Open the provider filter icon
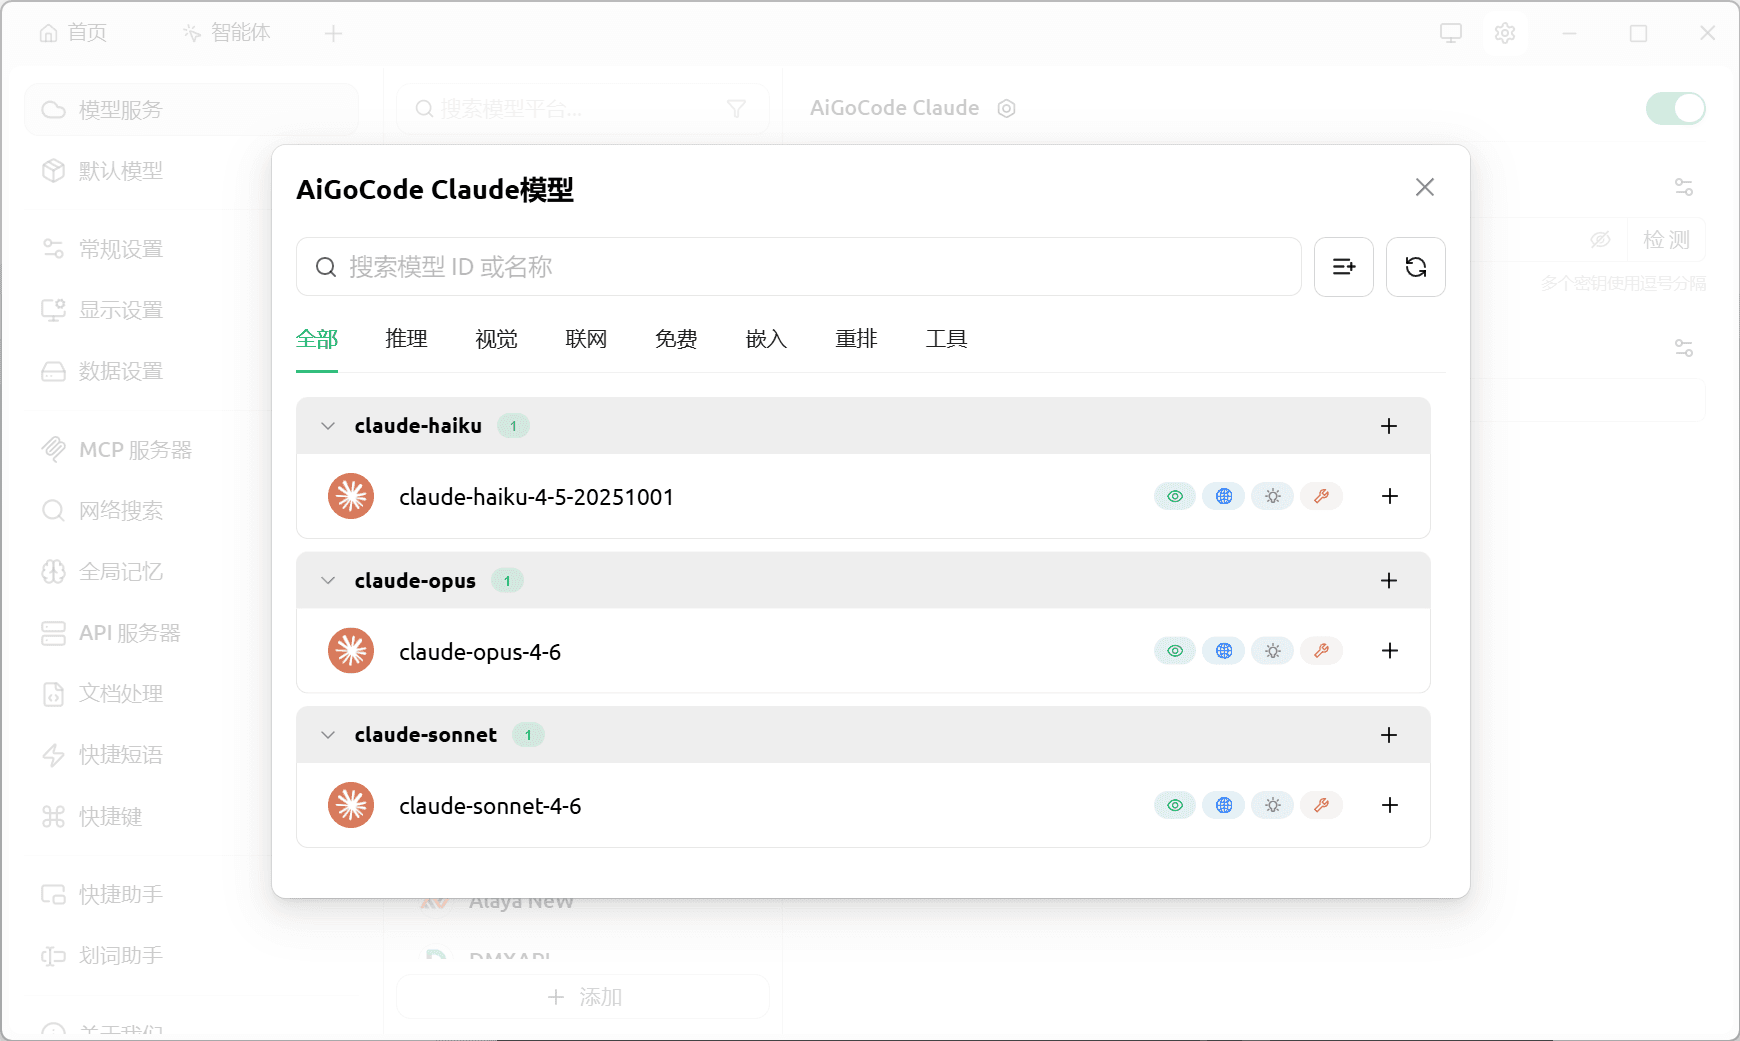This screenshot has width=1740, height=1041. coord(736,109)
